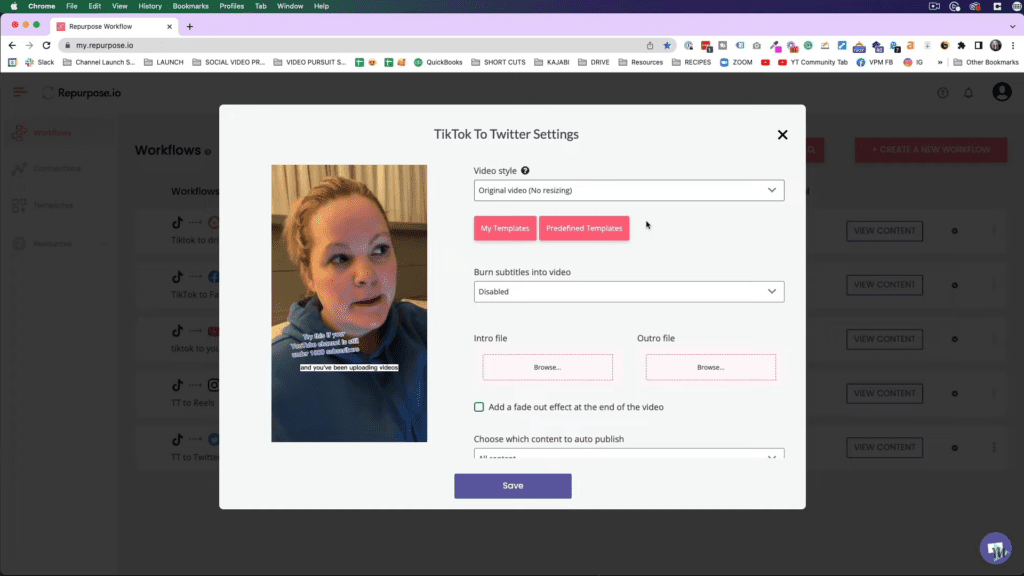The image size is (1024, 576).
Task: Open the YT Community Tab bookmark
Action: (x=812, y=62)
